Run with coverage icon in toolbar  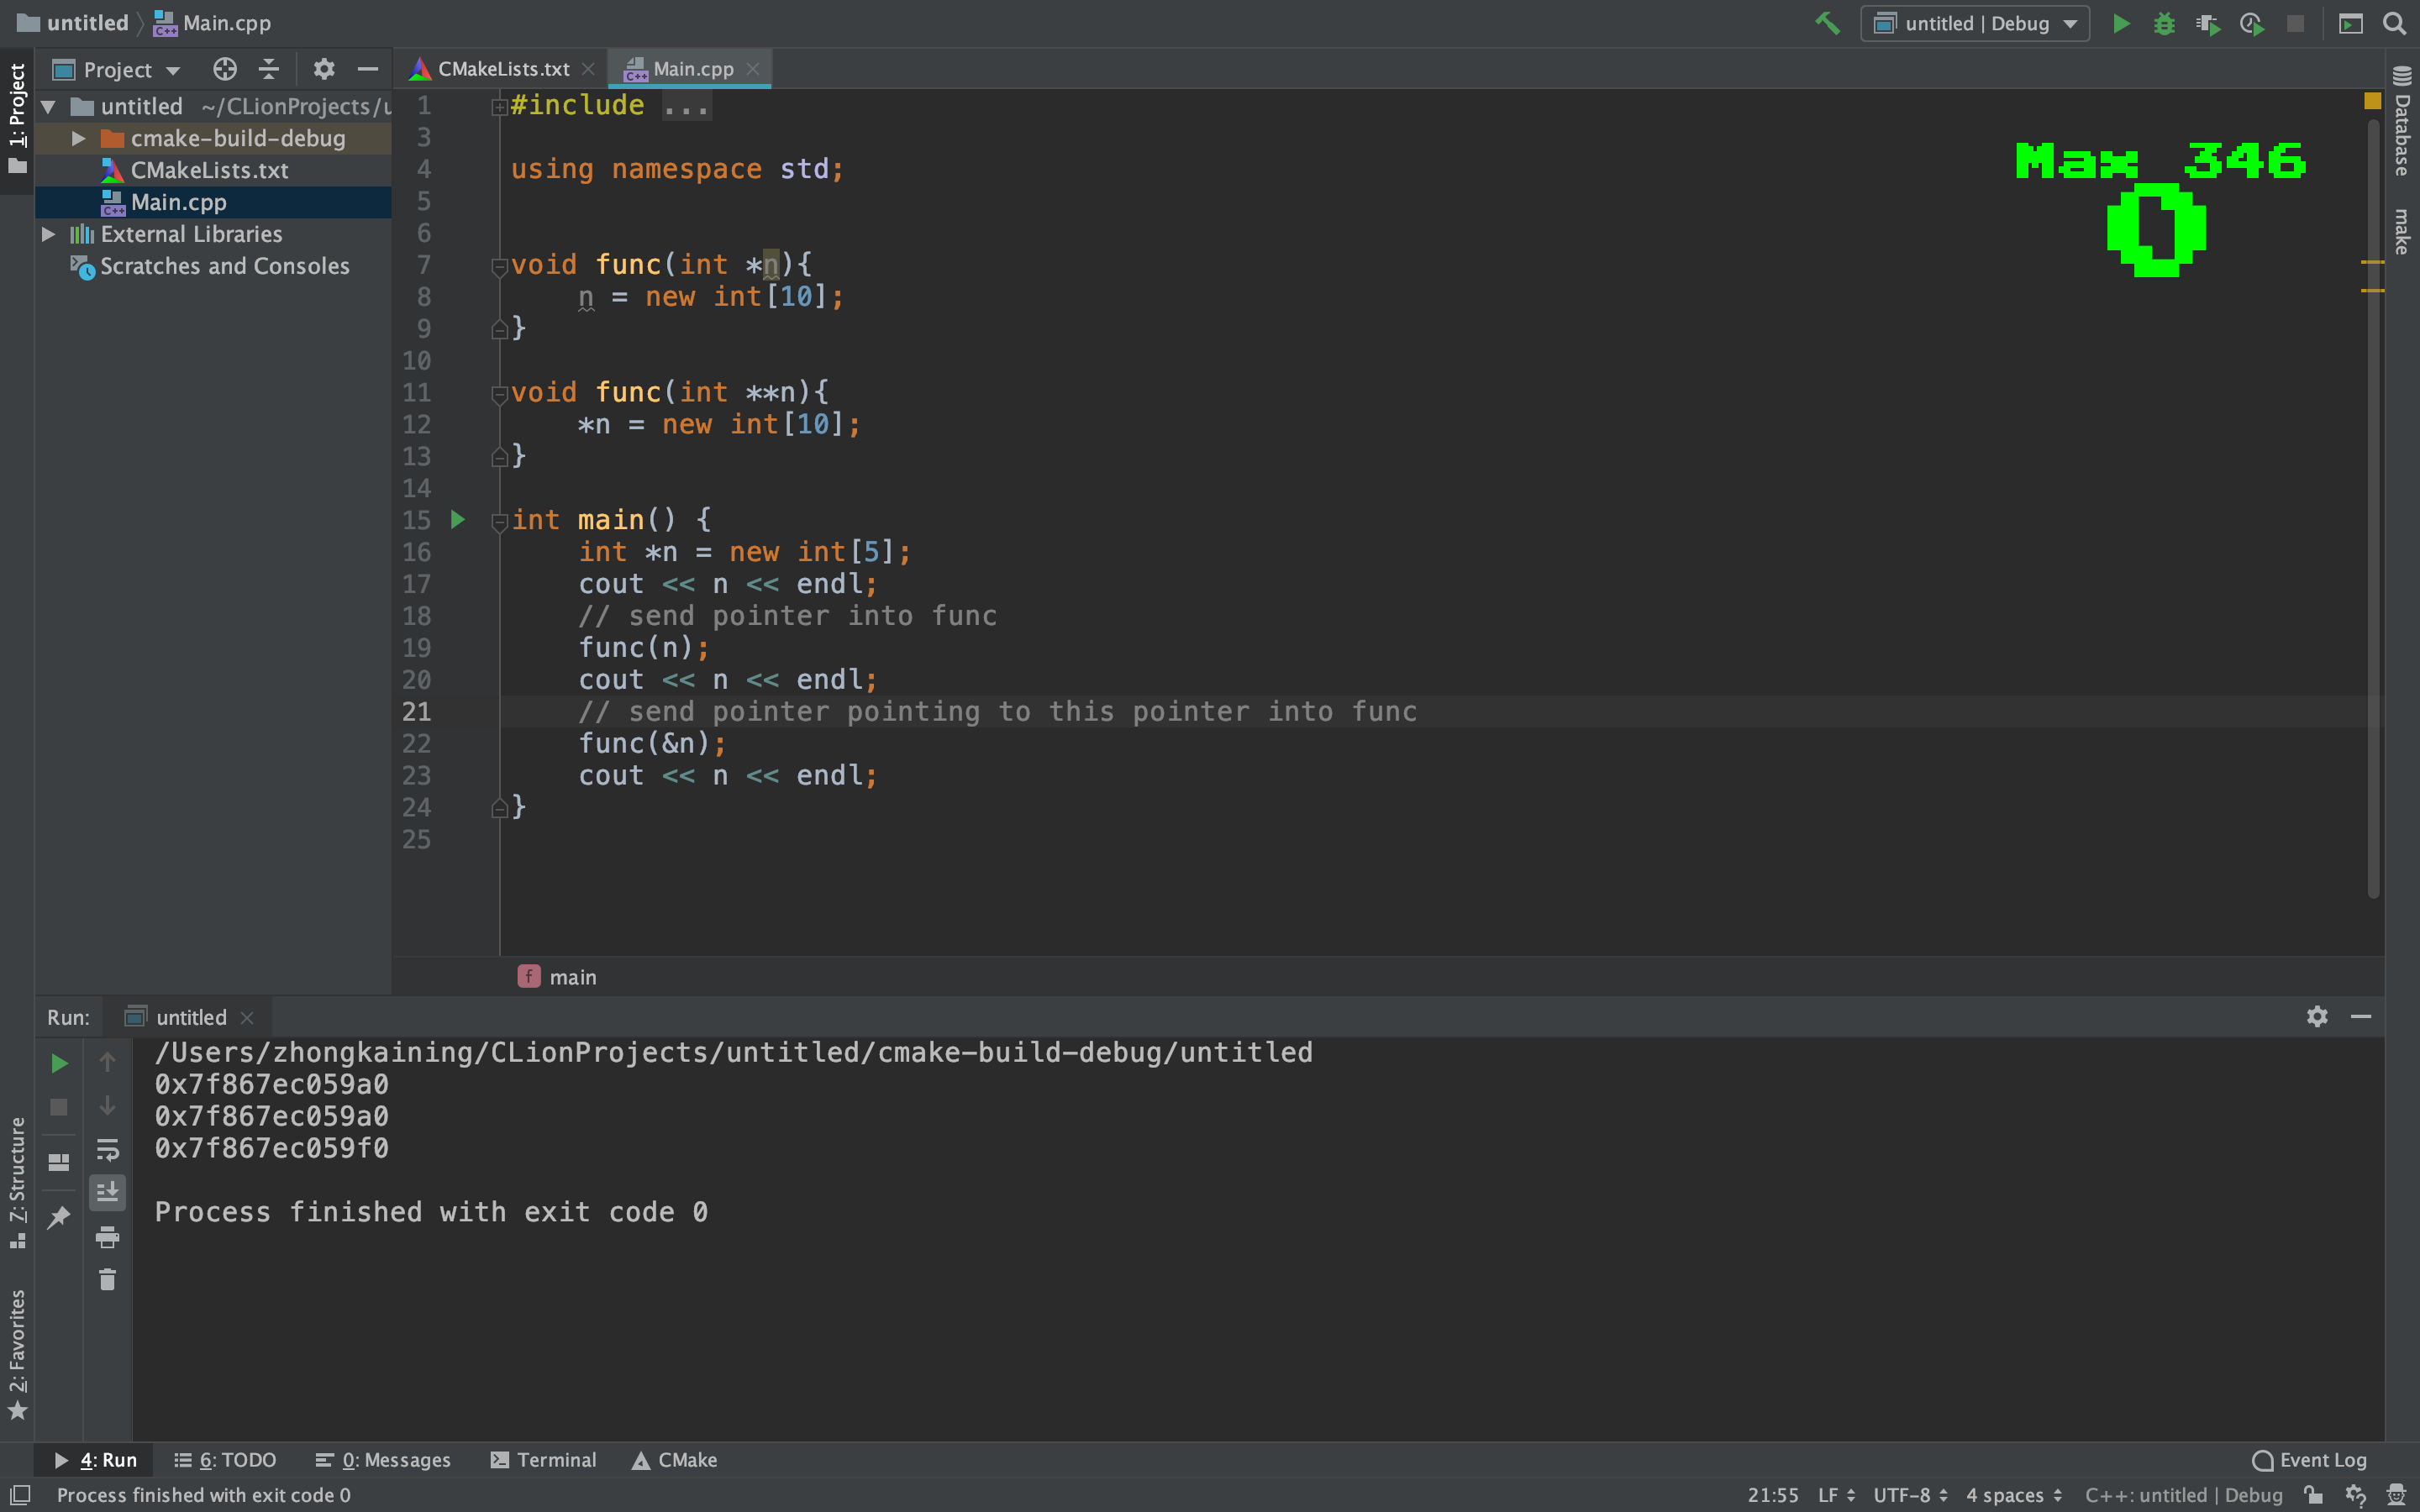(x=2208, y=23)
